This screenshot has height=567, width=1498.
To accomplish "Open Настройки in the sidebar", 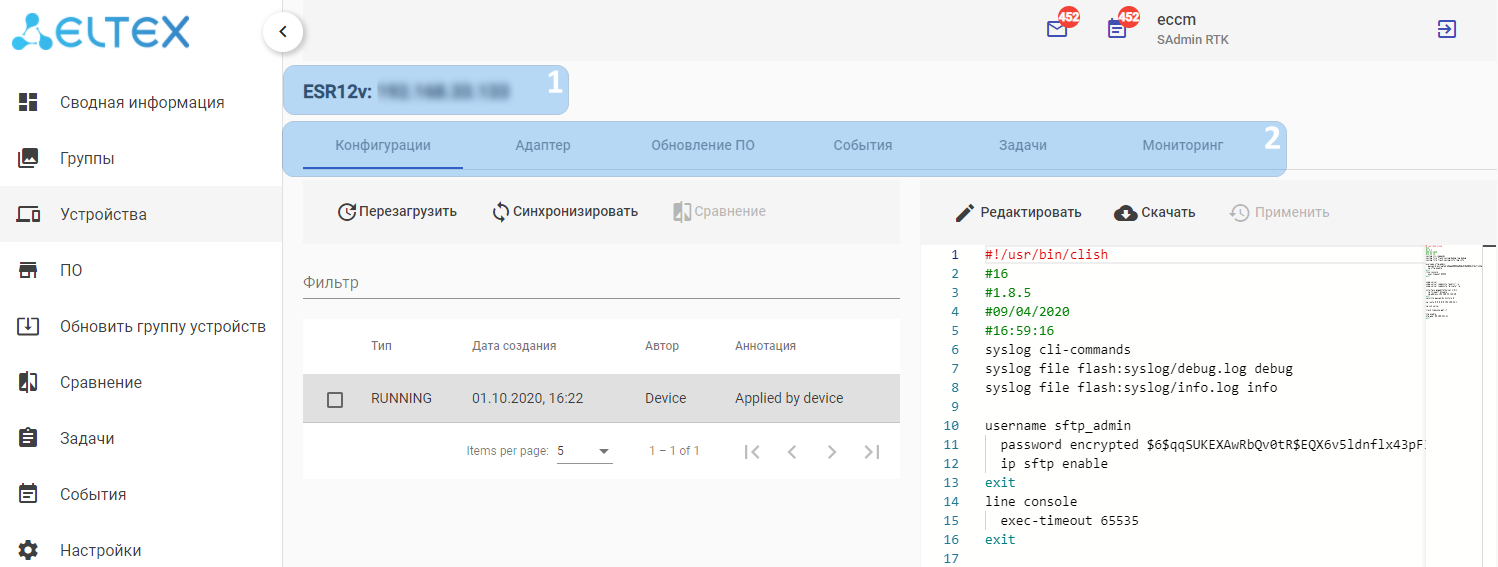I will (x=100, y=550).
